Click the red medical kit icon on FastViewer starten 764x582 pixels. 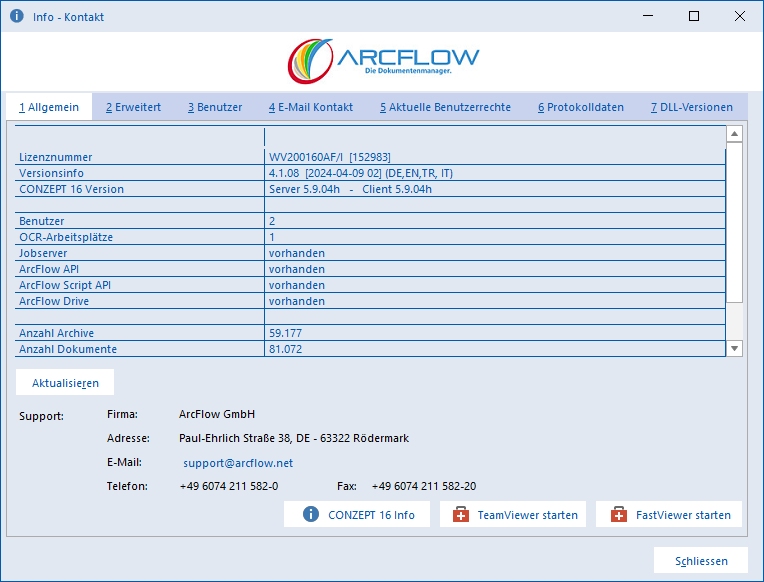(x=619, y=514)
